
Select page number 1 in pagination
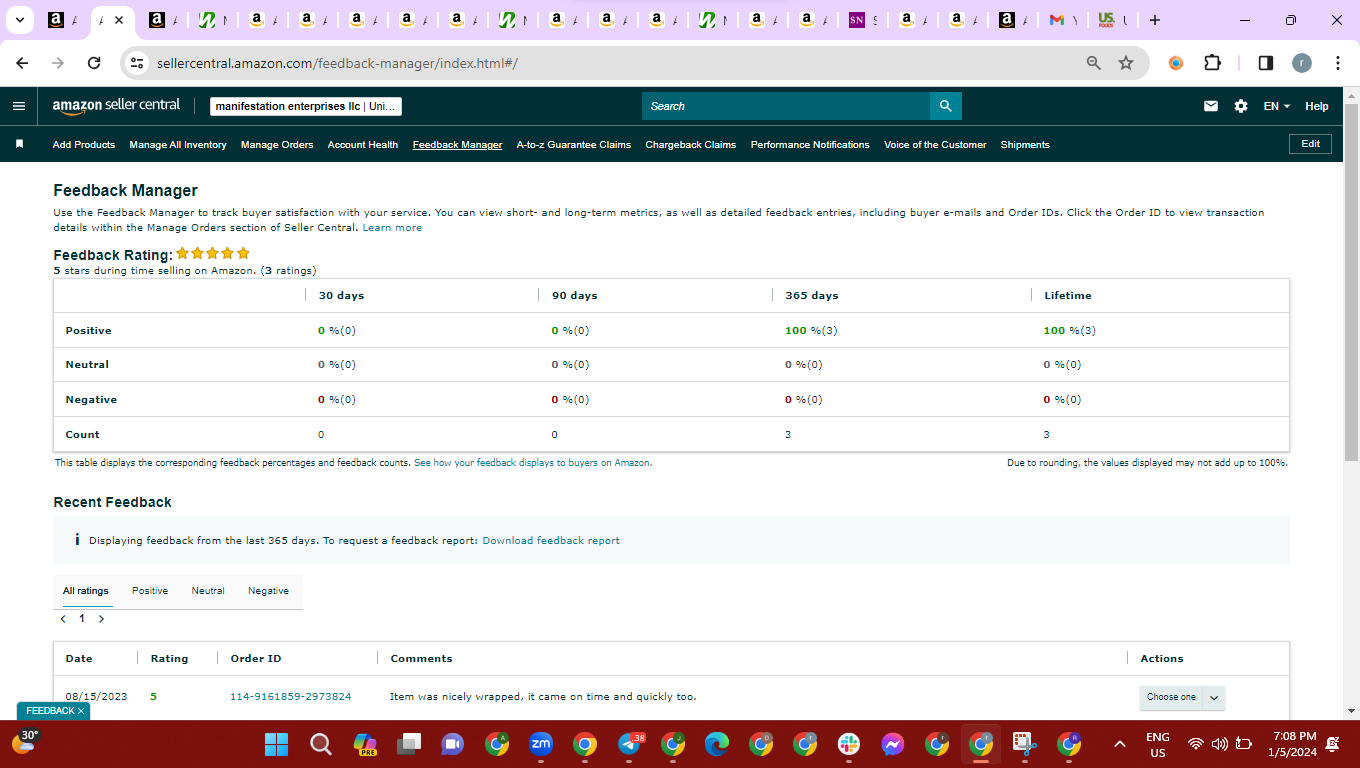[82, 619]
